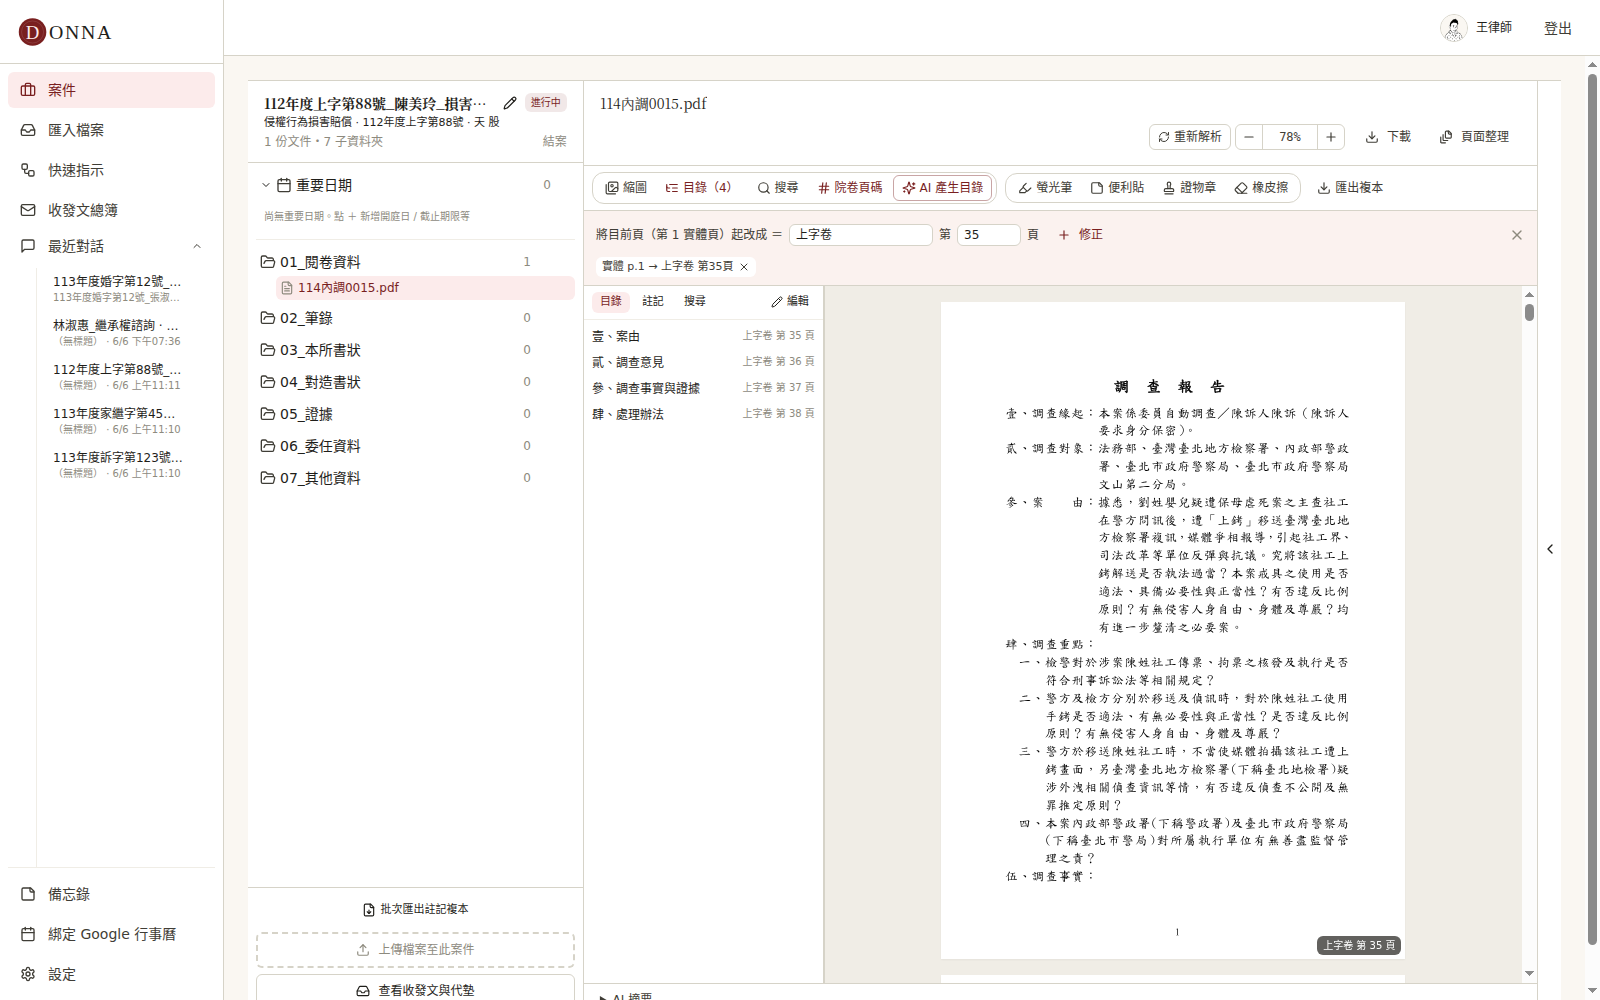Click the 王律師 user avatar
This screenshot has width=1600, height=1000.
[x=1454, y=28]
